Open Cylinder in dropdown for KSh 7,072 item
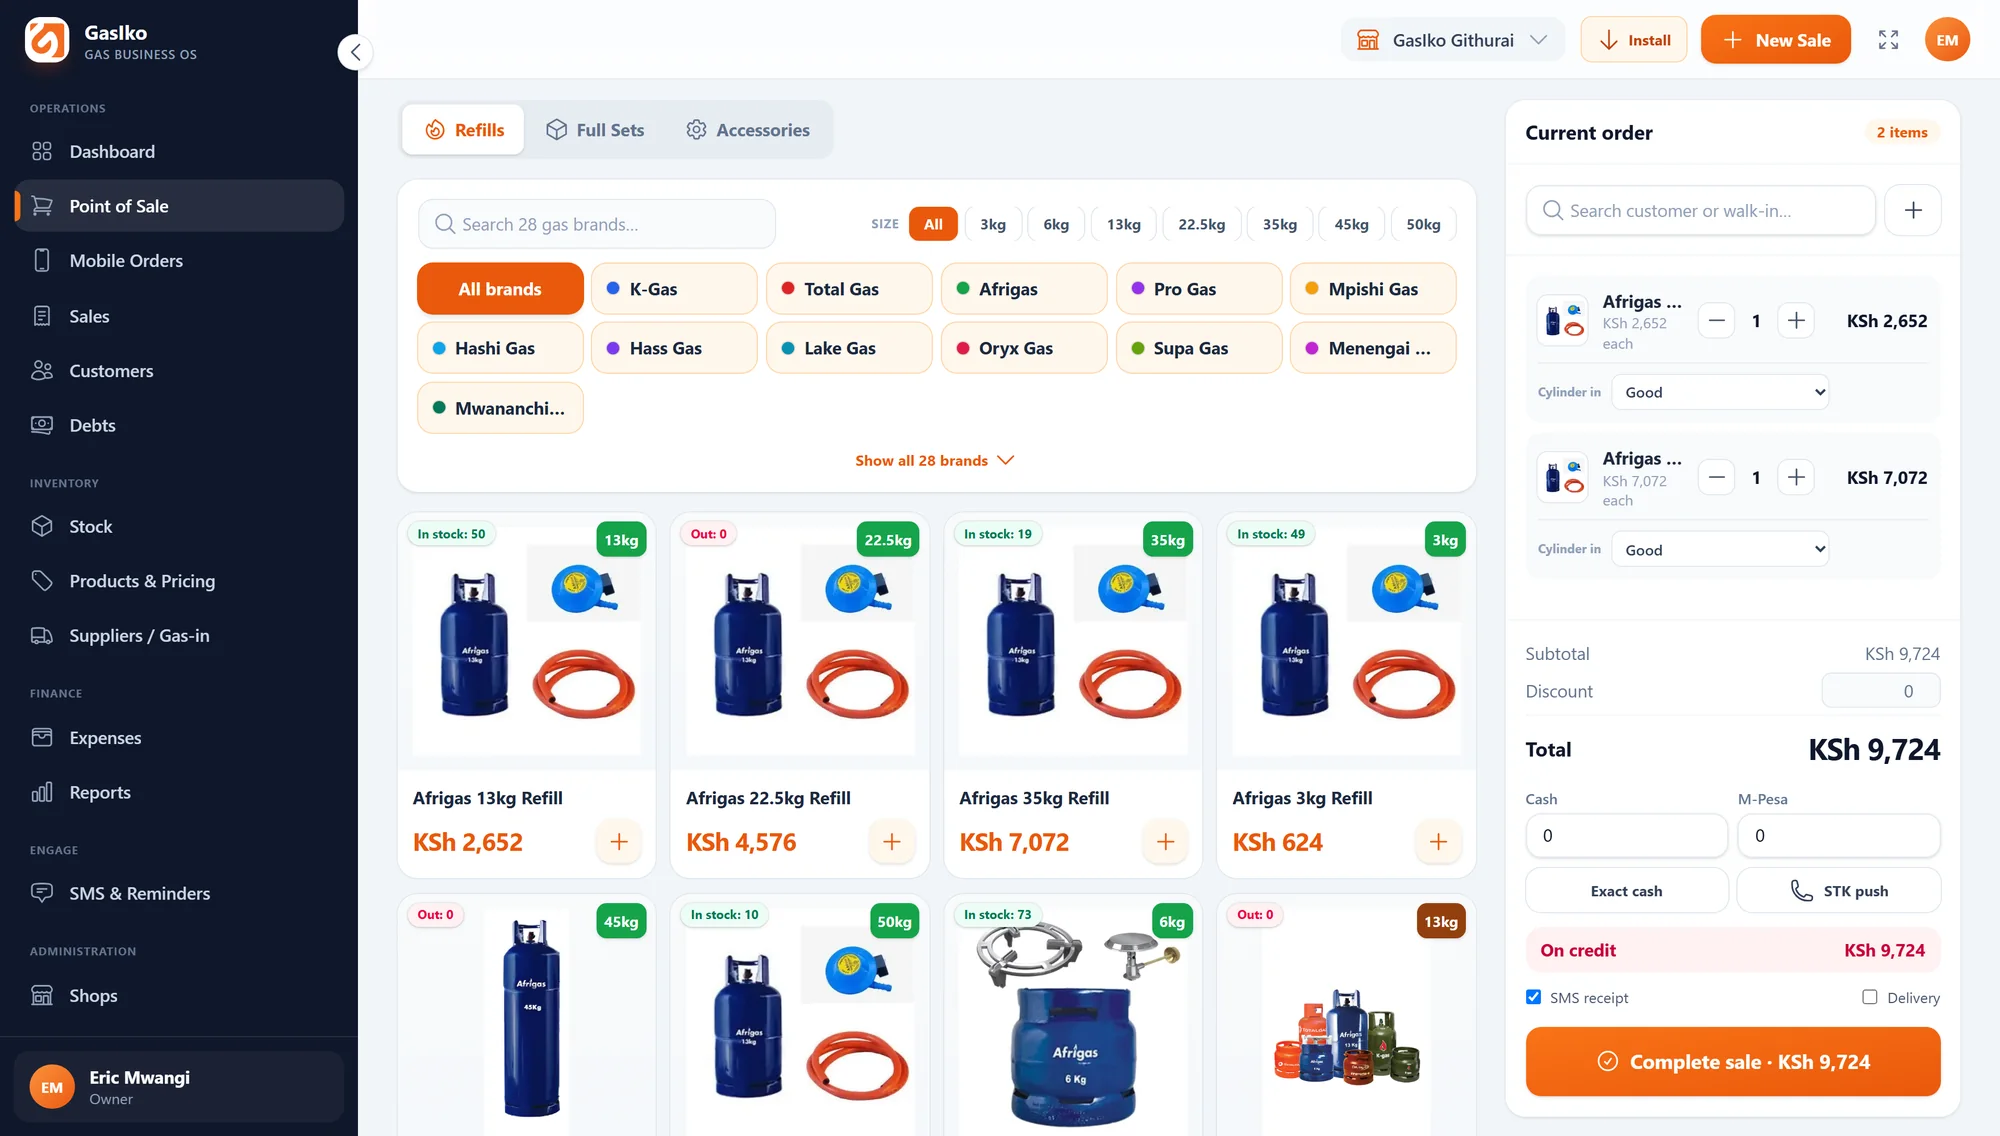Screen dimensions: 2000x1136 1721,549
